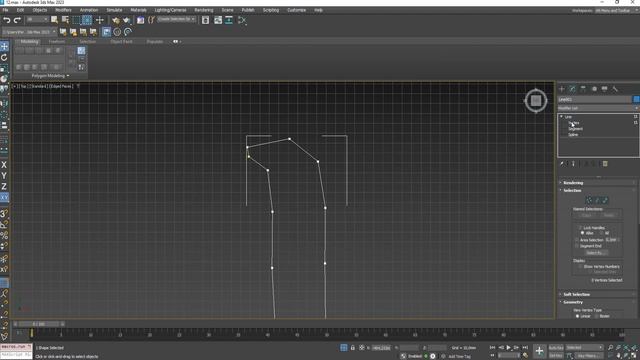The height and width of the screenshot is (360, 640).
Task: Click the Play Animation button
Action: tap(509, 348)
